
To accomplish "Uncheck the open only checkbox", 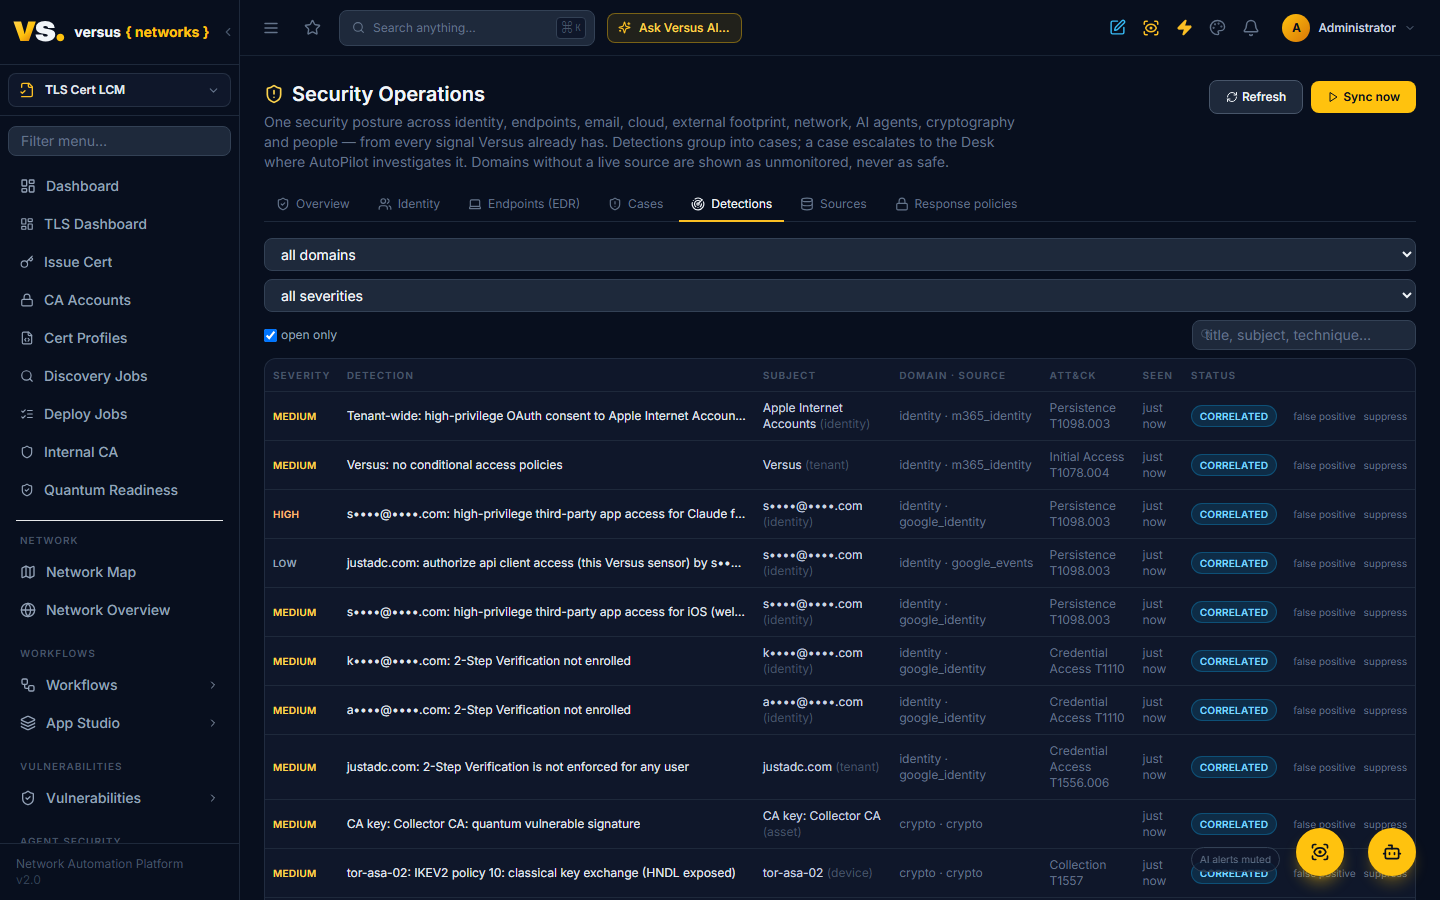I will [x=270, y=335].
